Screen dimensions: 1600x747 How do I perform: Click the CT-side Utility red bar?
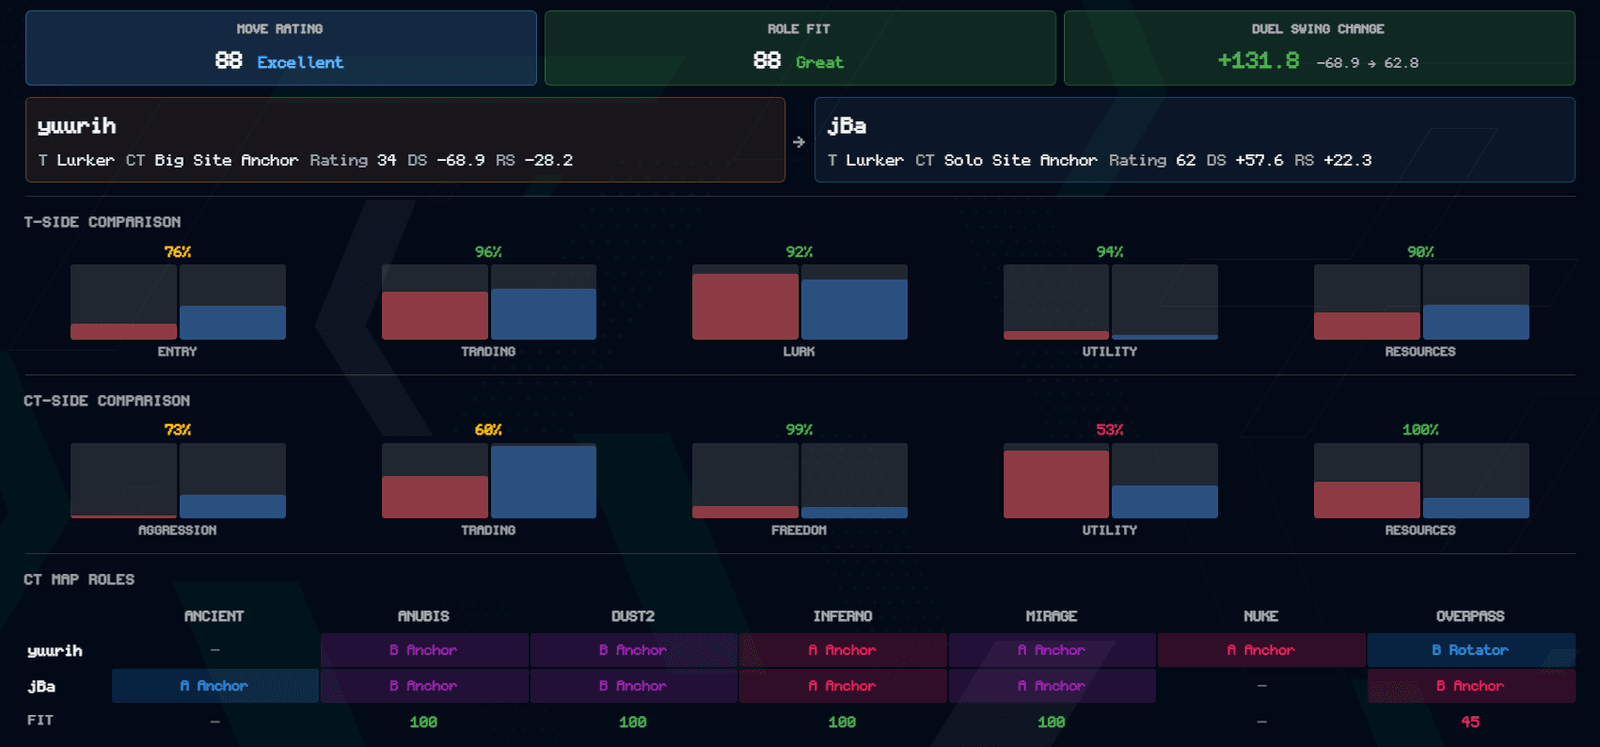click(x=1056, y=484)
